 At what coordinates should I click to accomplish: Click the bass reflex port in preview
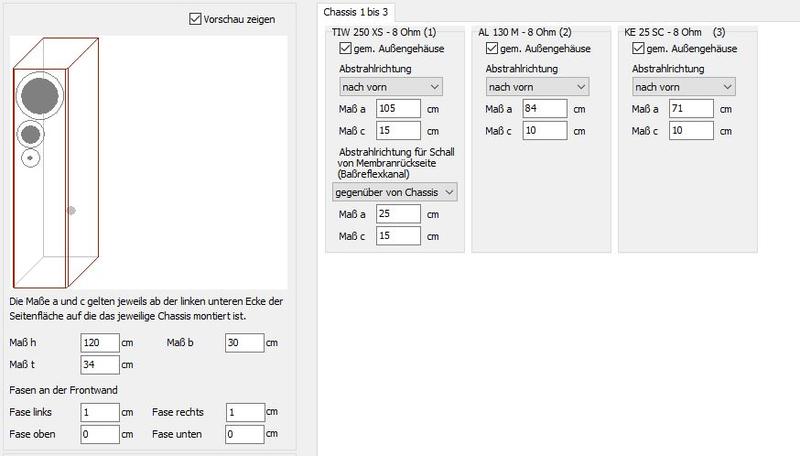[x=71, y=210]
